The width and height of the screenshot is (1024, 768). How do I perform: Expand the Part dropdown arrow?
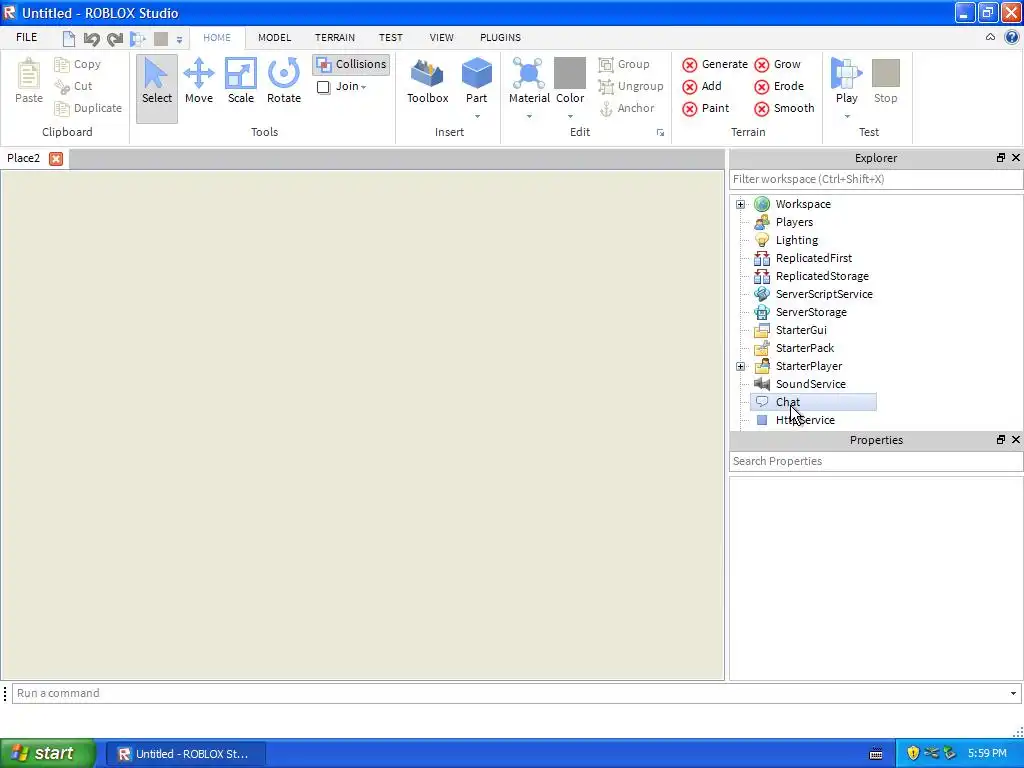(x=477, y=116)
